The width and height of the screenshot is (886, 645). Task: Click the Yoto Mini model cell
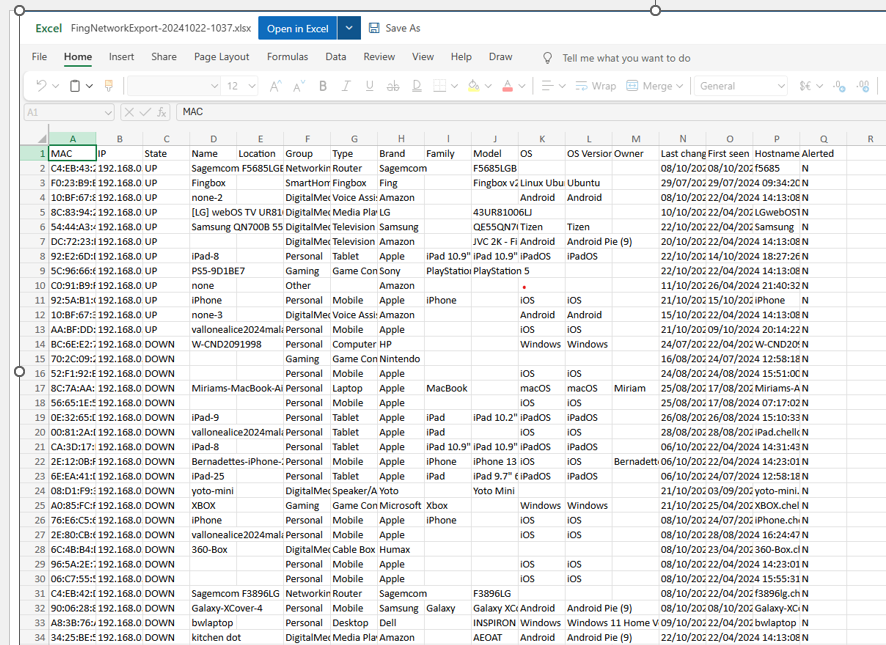(494, 491)
